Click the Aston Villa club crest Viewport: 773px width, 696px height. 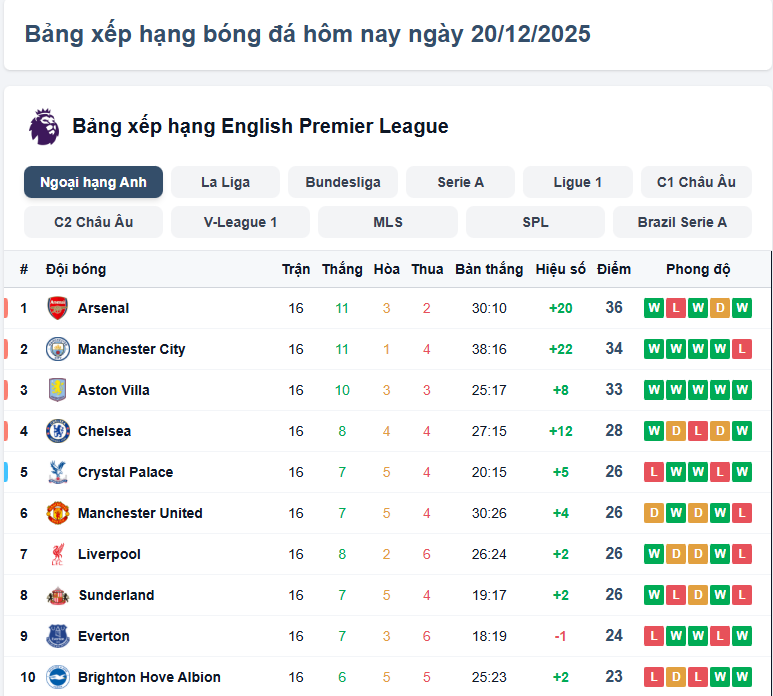[x=57, y=390]
